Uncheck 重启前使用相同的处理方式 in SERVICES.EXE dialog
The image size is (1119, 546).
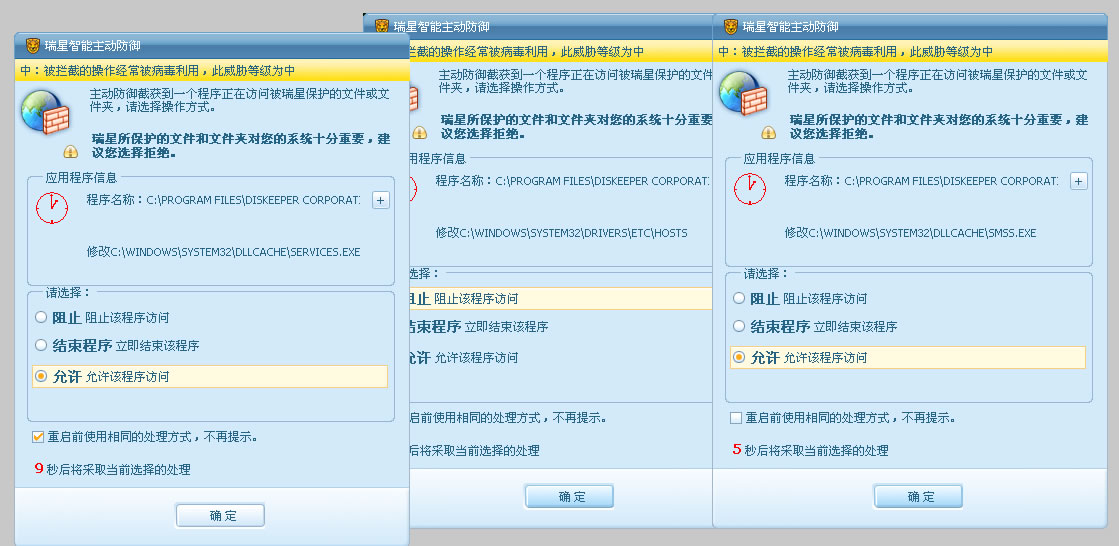[x=38, y=436]
